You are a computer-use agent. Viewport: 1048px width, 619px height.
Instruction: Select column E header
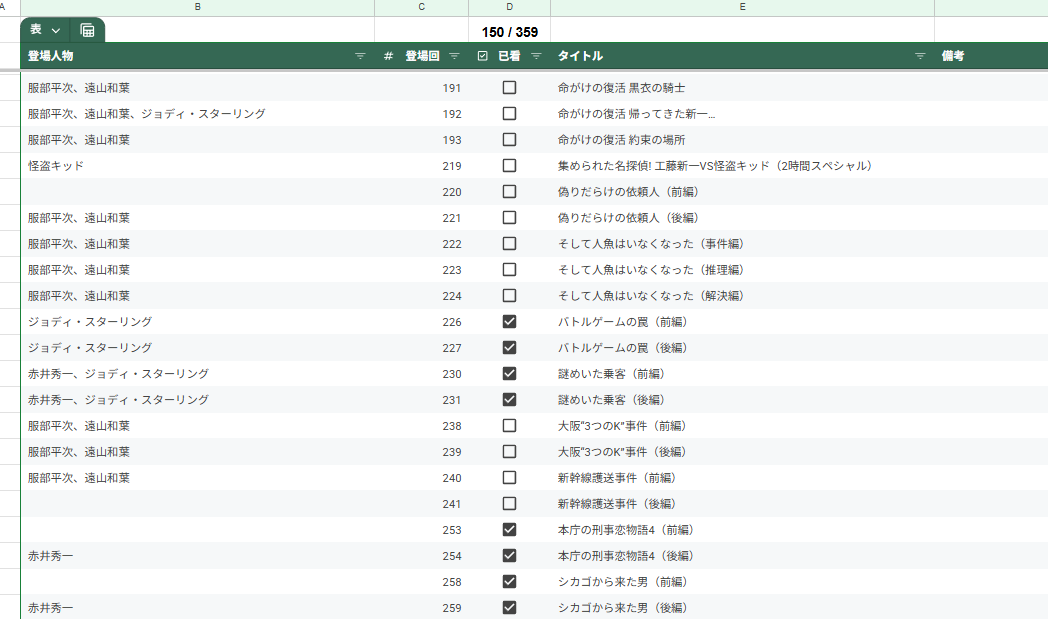click(742, 7)
